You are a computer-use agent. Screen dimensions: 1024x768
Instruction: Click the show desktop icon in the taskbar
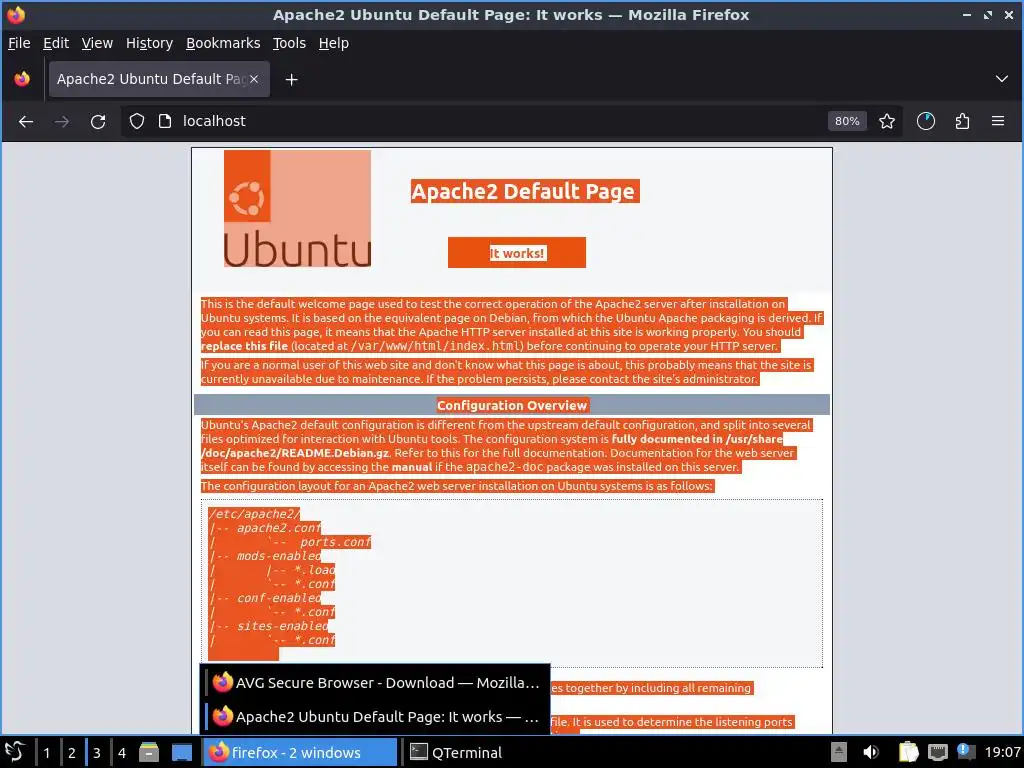182,752
